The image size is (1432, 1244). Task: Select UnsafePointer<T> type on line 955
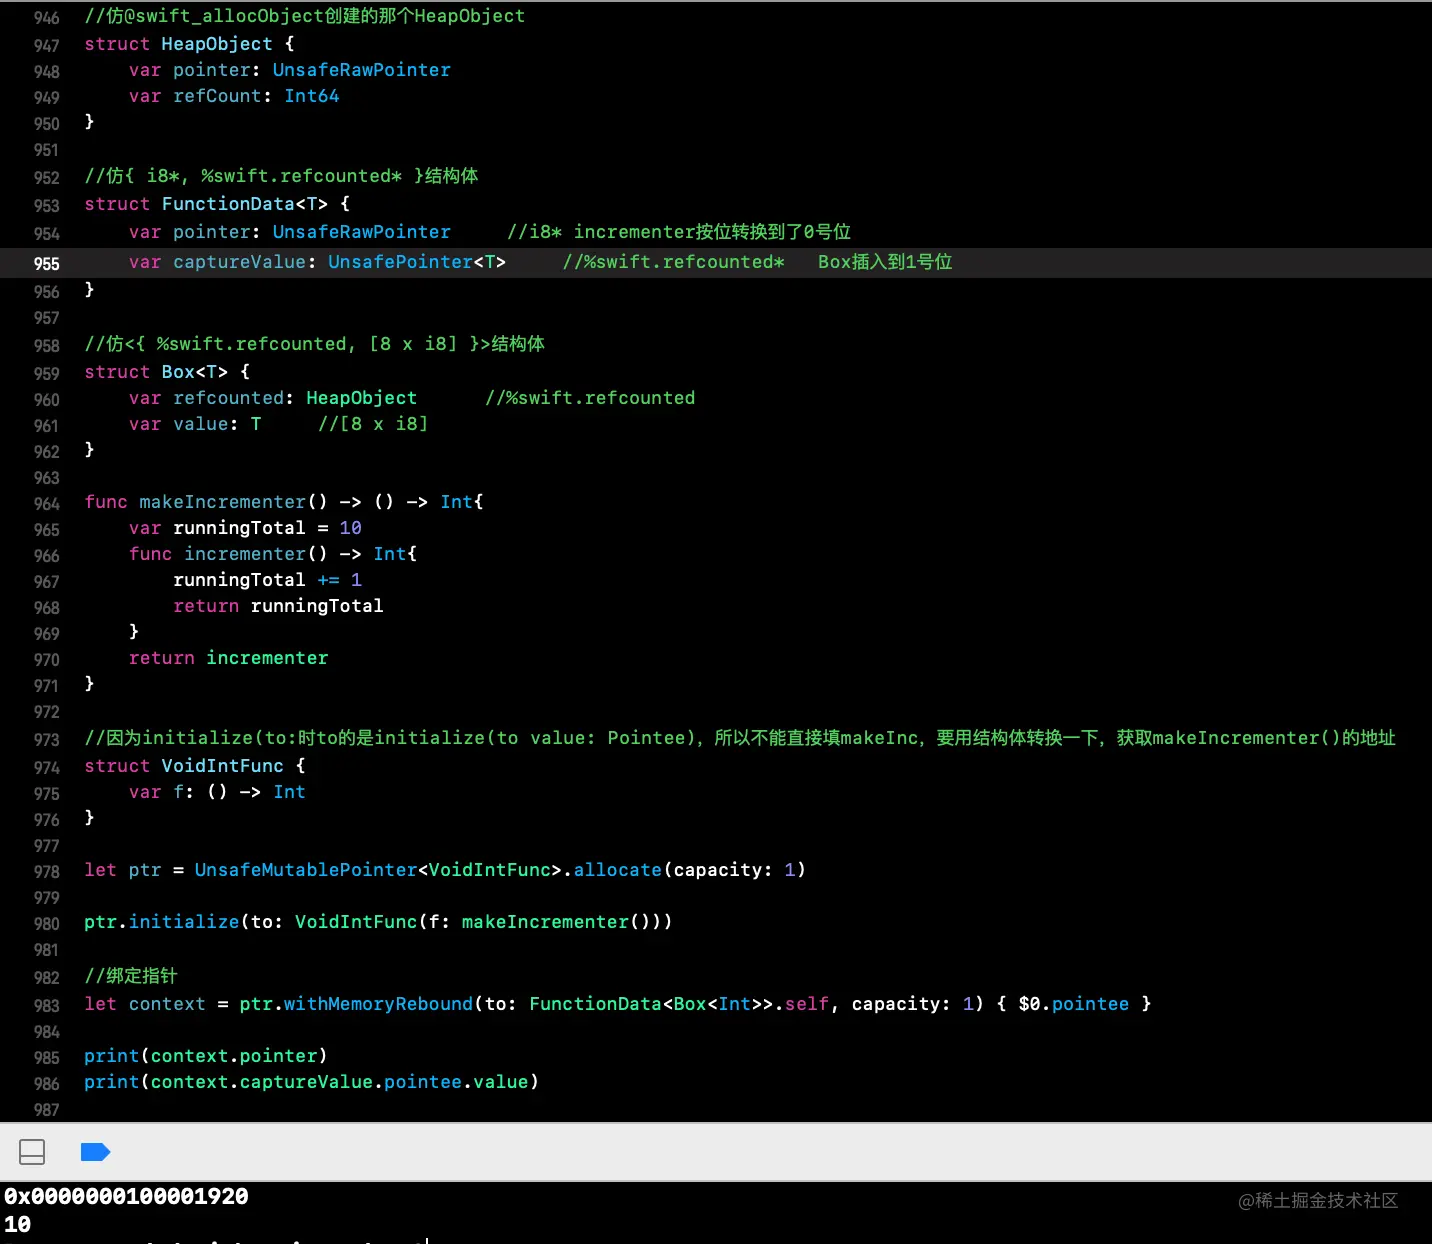point(417,262)
